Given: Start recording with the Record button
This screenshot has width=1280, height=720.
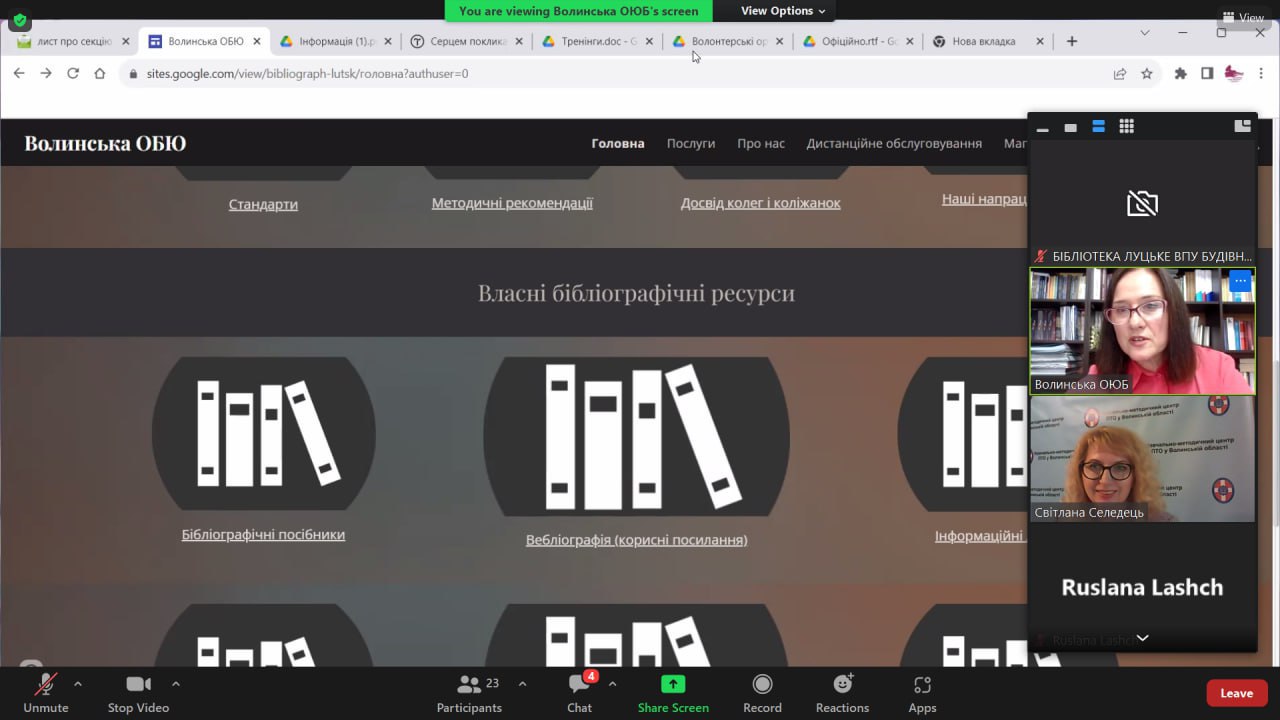Looking at the screenshot, I should 762,685.
